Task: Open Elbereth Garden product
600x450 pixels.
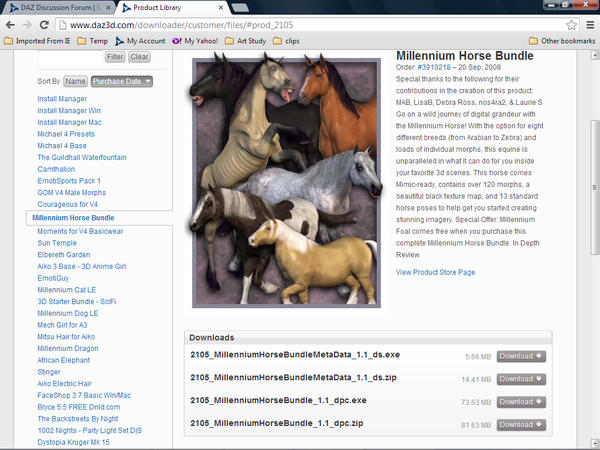Action: click(x=64, y=254)
